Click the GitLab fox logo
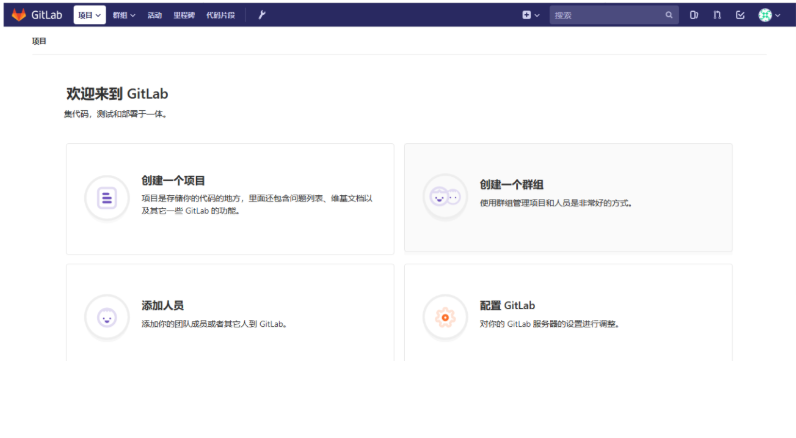Image resolution: width=796 pixels, height=438 pixels. point(19,15)
